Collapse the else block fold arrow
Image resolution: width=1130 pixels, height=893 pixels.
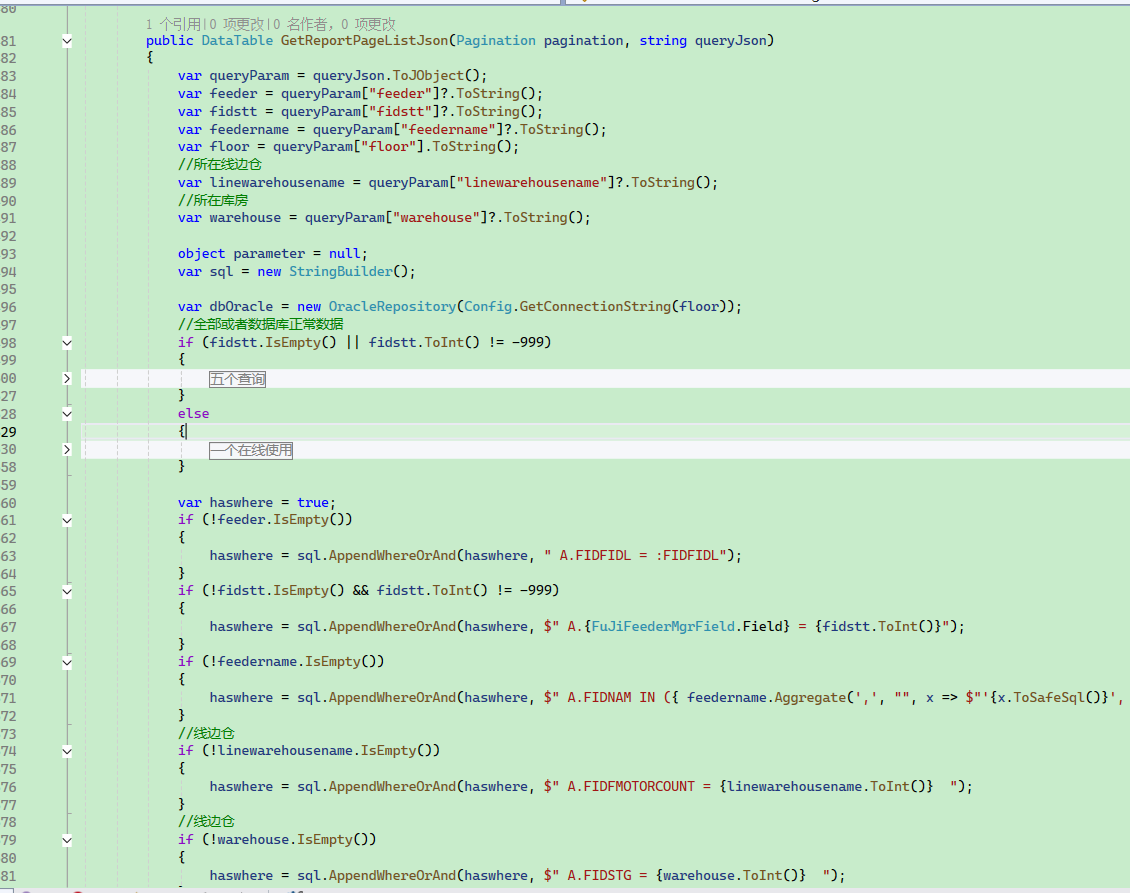(67, 413)
